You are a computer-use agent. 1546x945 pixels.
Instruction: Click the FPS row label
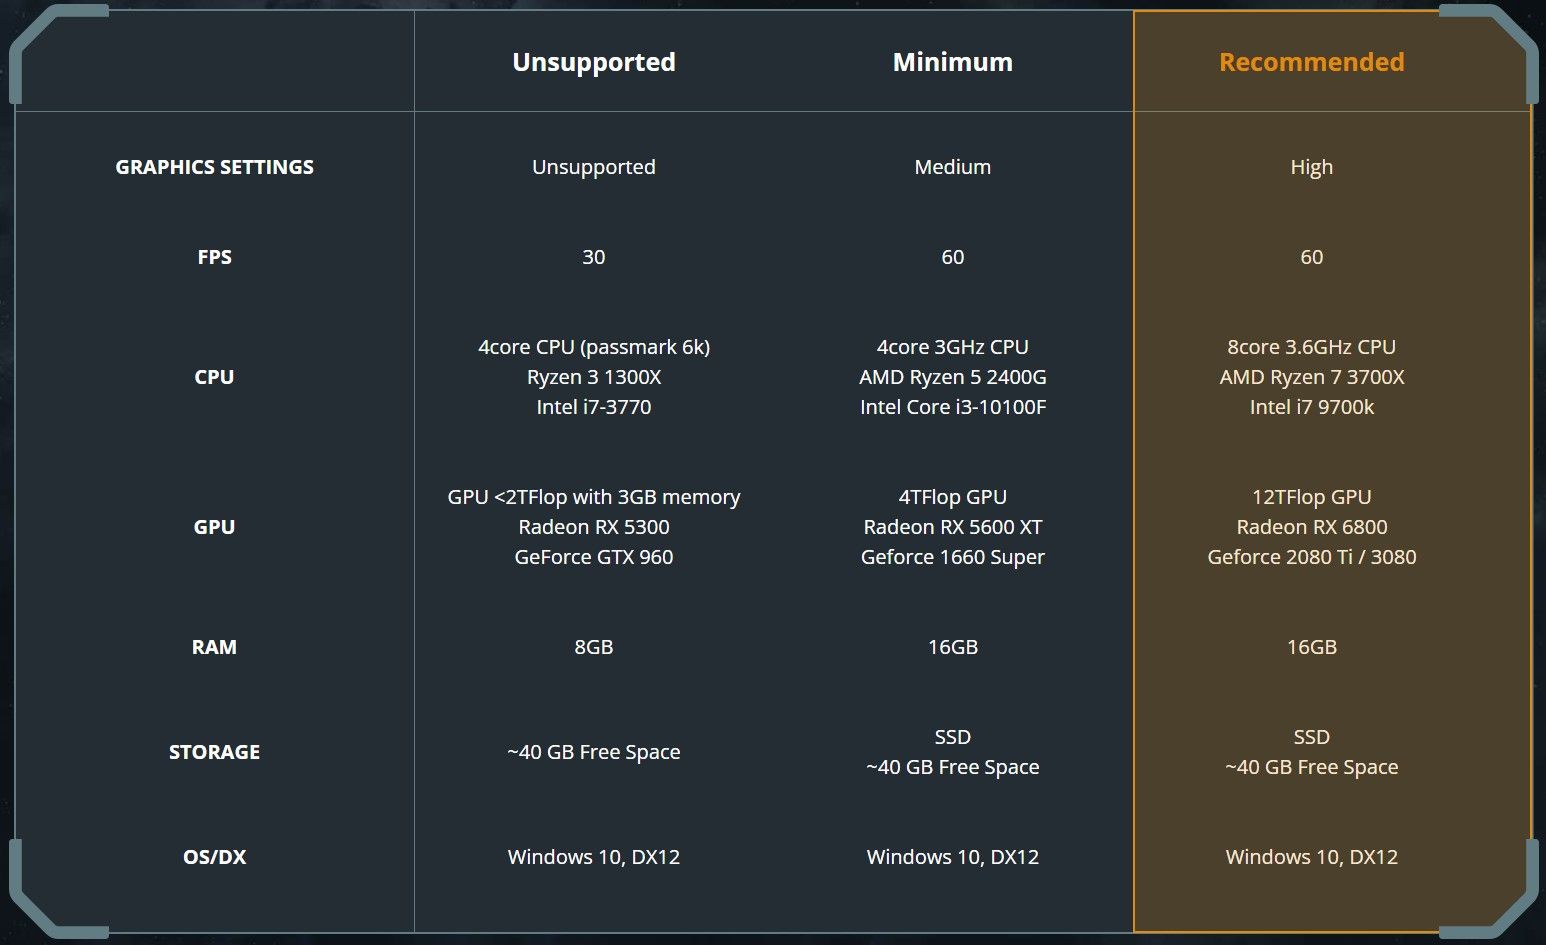[x=214, y=257]
